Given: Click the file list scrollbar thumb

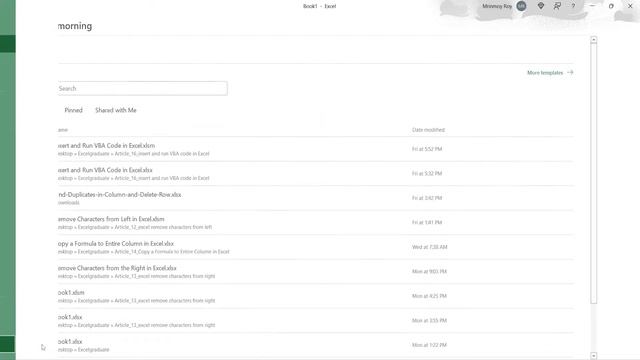Looking at the screenshot, I should [x=594, y=173].
